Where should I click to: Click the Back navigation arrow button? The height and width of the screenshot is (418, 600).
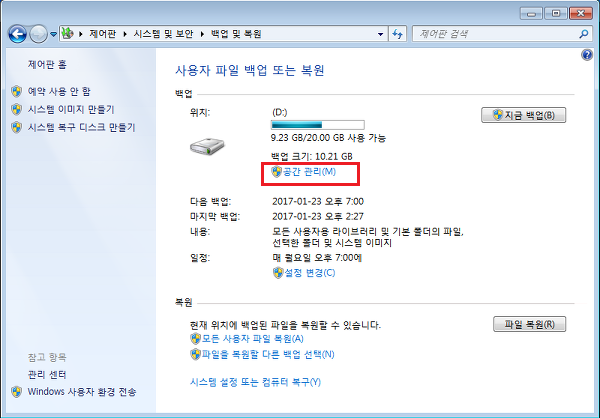click(x=17, y=33)
